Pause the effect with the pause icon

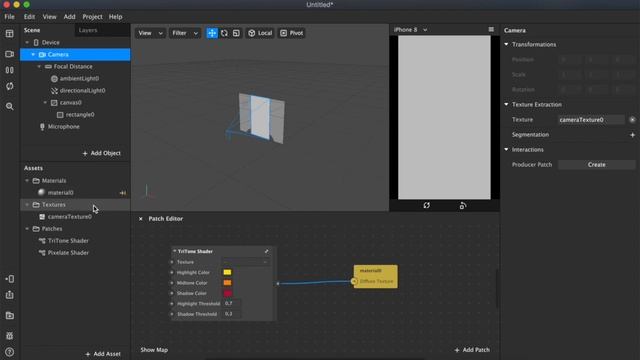point(9,70)
